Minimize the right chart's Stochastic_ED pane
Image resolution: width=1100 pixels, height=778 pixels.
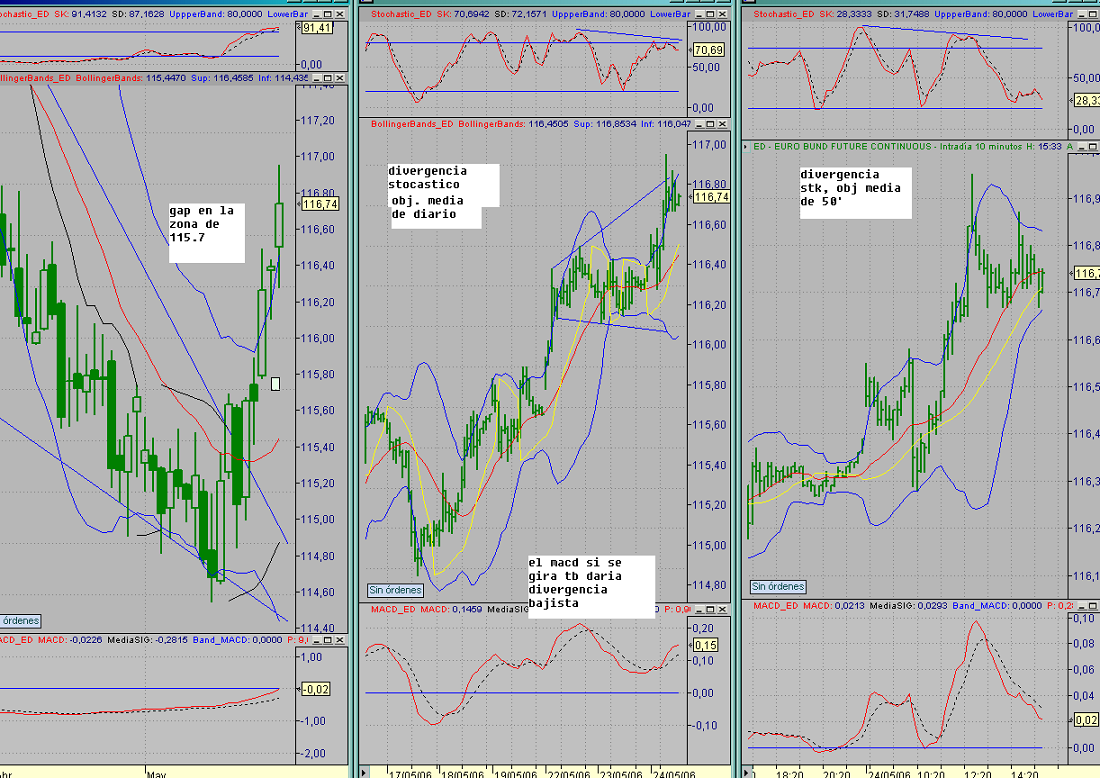tap(1081, 14)
